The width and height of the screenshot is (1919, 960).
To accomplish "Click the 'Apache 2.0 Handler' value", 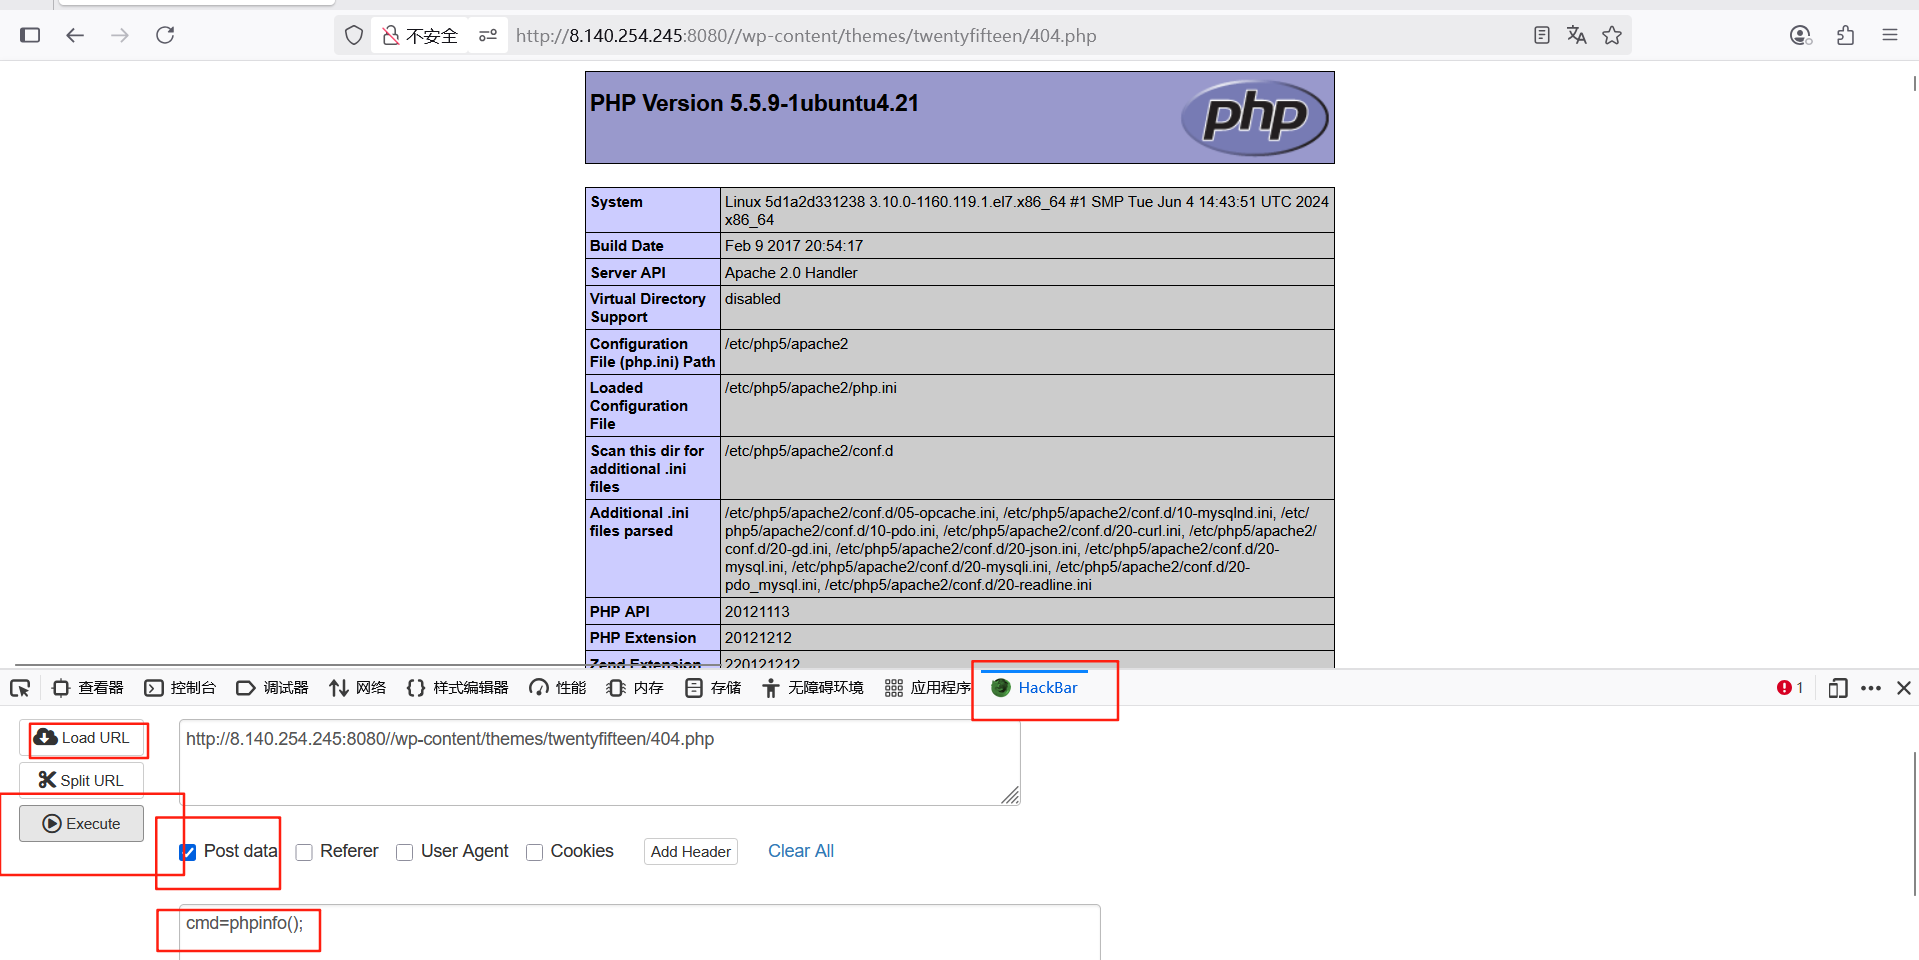I will point(791,273).
